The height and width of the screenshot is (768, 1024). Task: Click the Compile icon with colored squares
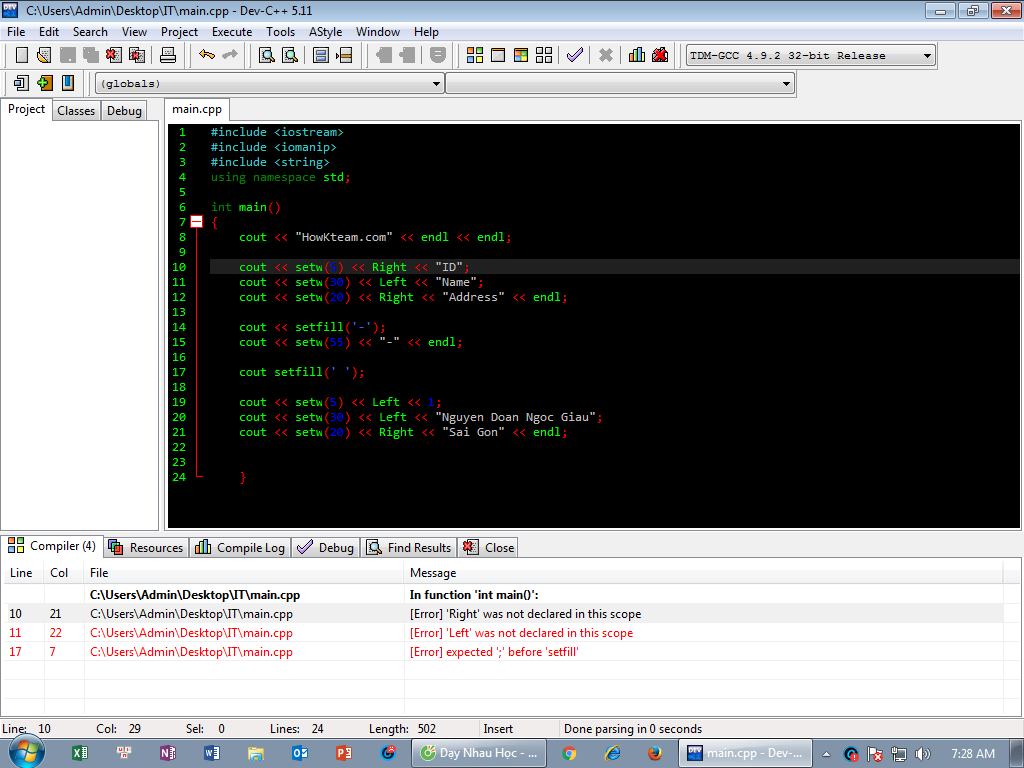point(475,55)
